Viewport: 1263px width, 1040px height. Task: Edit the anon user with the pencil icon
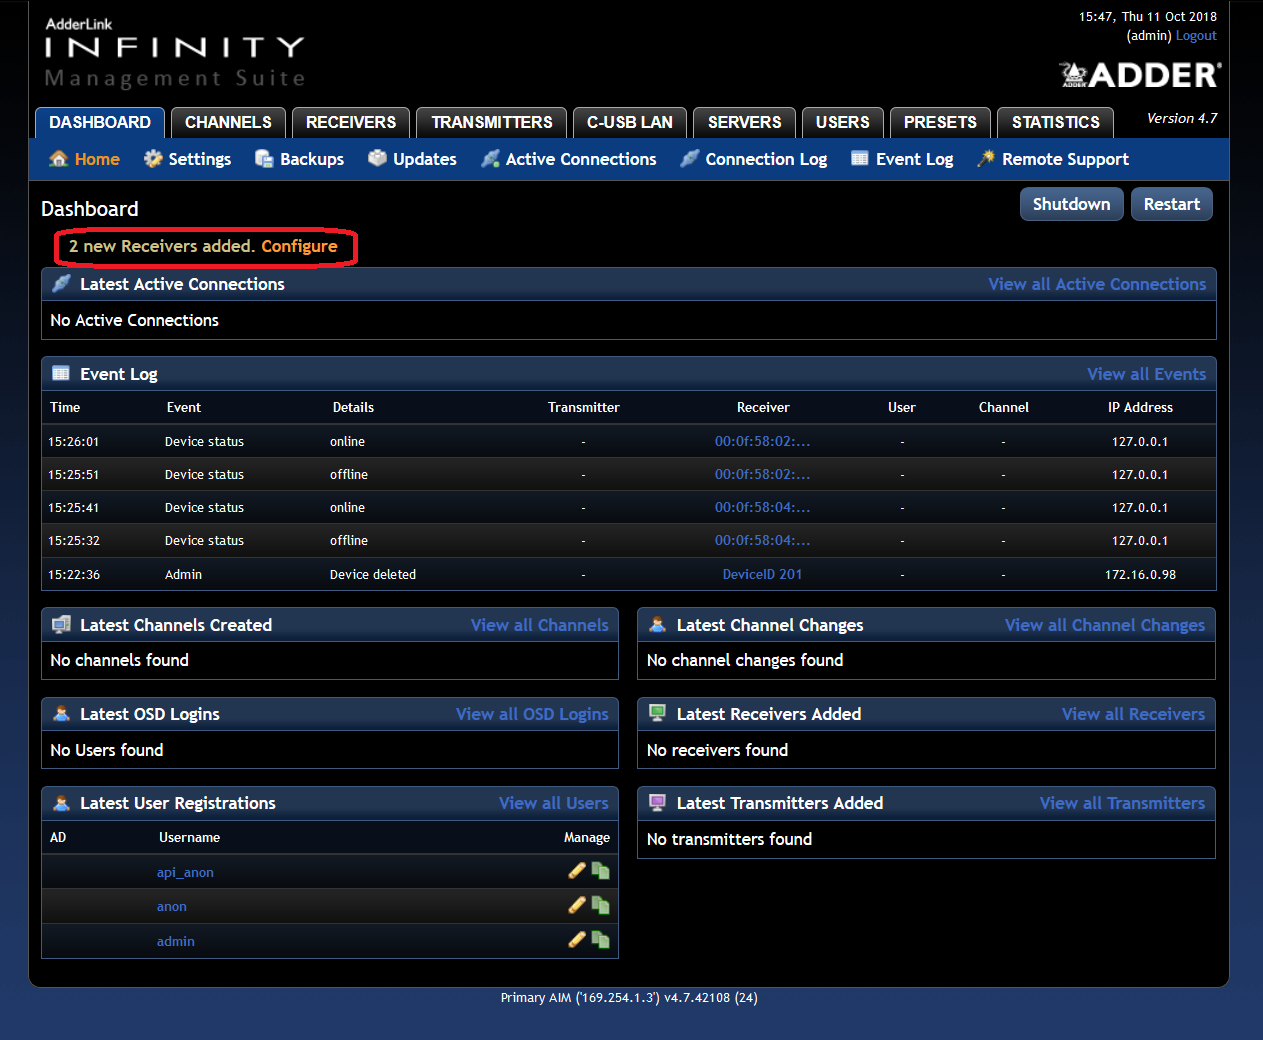coord(577,905)
